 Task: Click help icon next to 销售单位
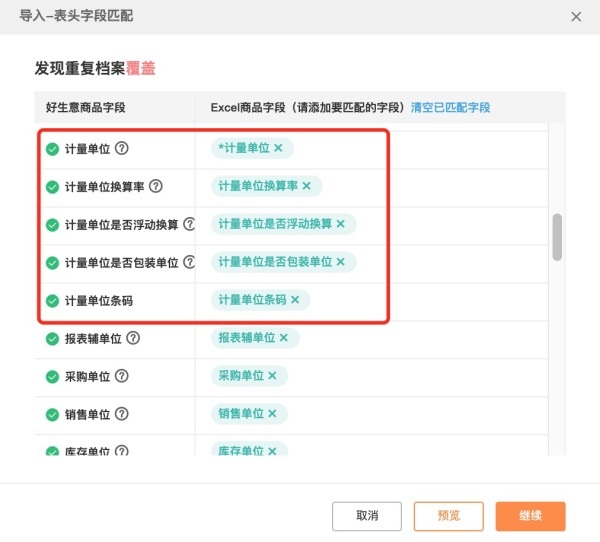122,414
